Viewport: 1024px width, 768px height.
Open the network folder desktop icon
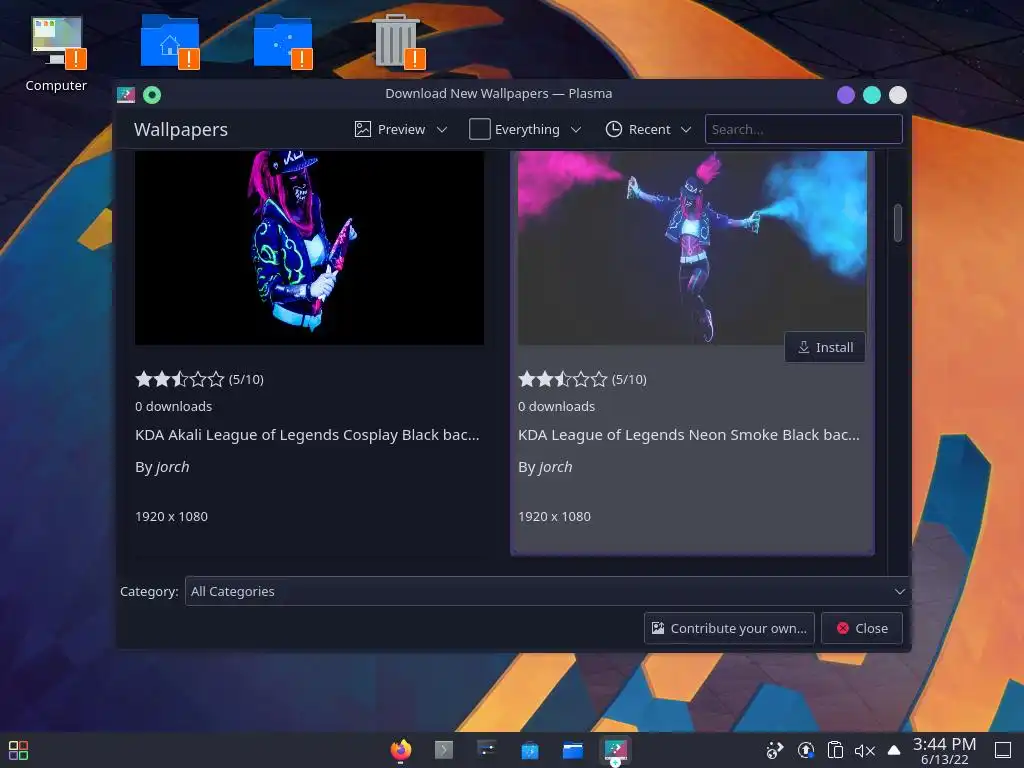click(x=282, y=41)
